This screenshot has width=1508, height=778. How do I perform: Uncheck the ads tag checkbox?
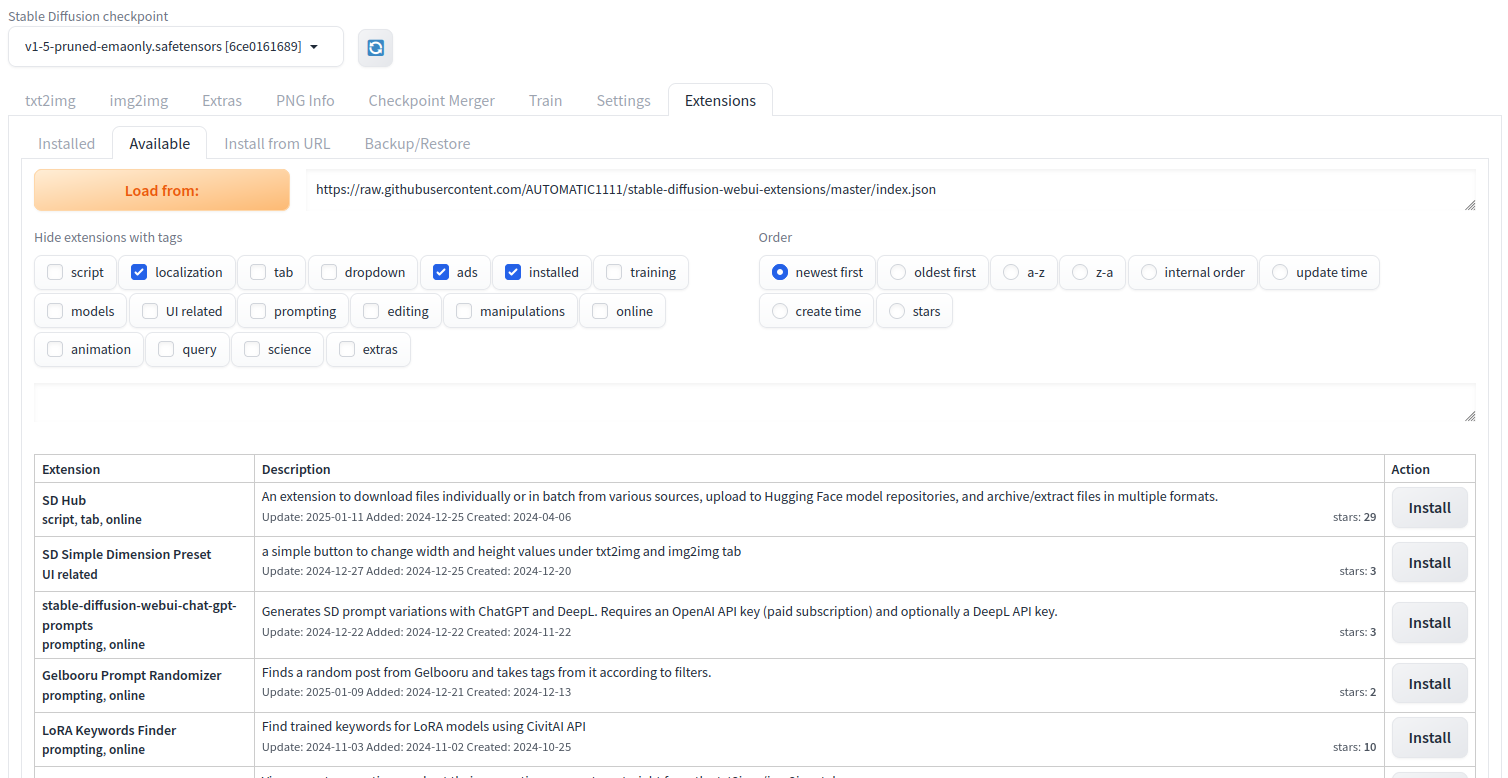441,272
